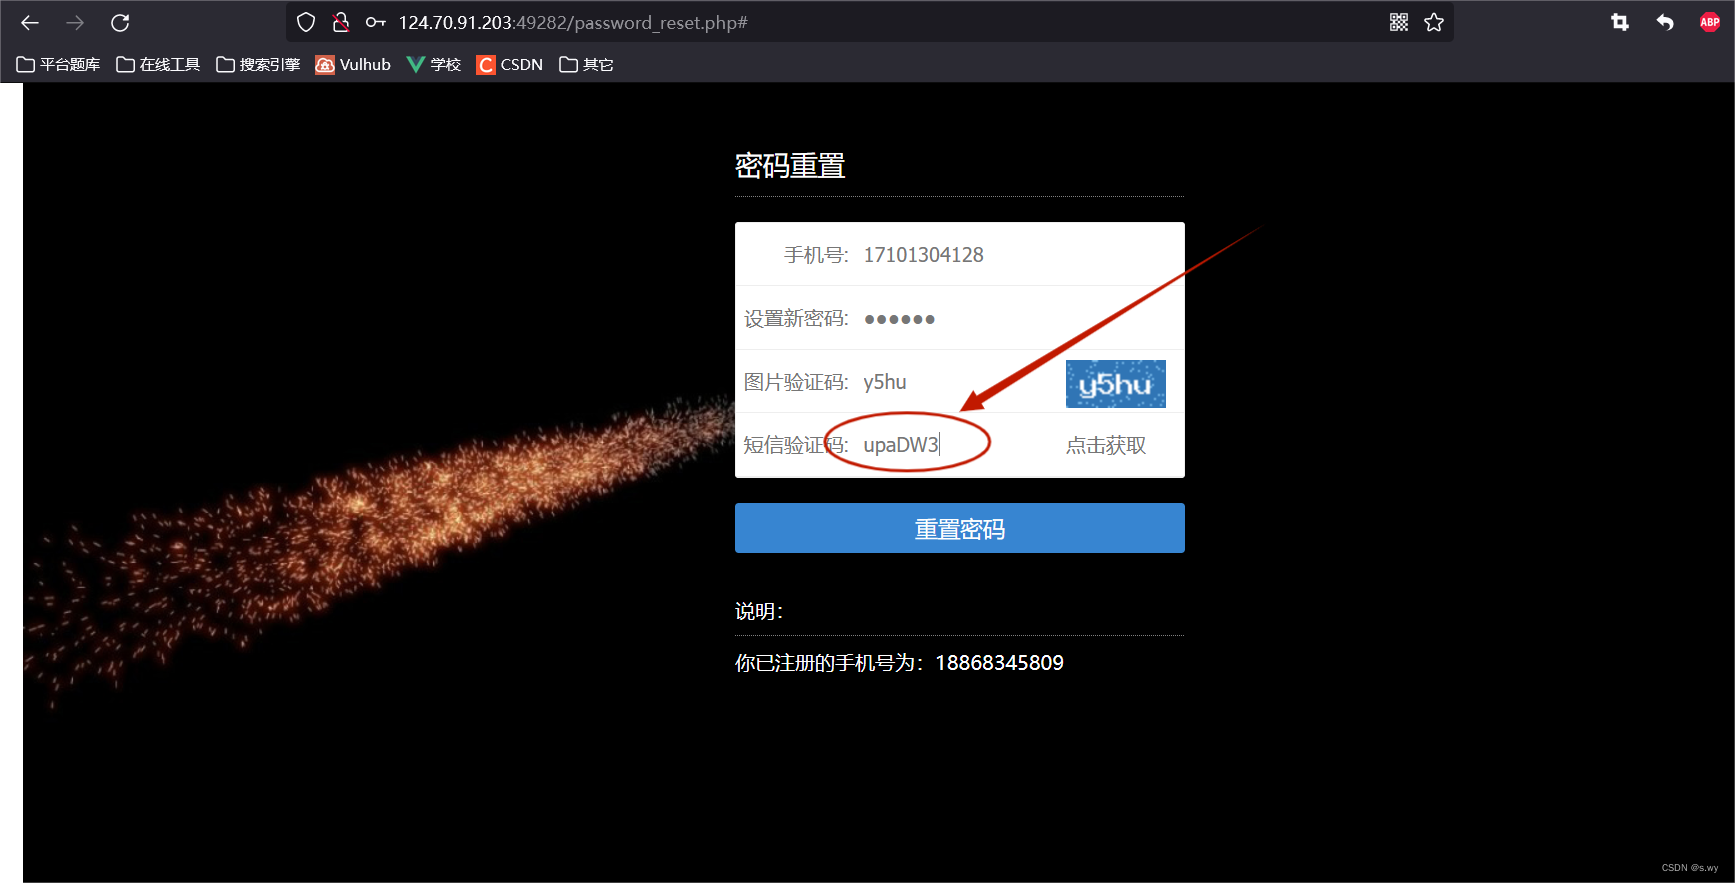Image resolution: width=1735 pixels, height=883 pixels.
Task: Click the 密码重置 page heading
Action: [790, 166]
